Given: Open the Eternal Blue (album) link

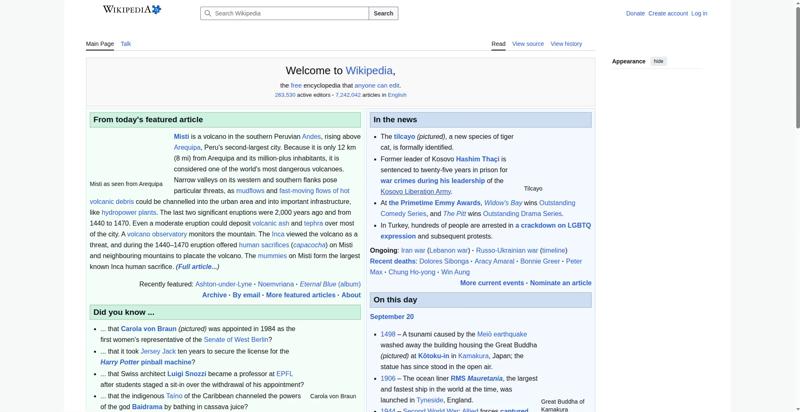Looking at the screenshot, I should [330, 284].
